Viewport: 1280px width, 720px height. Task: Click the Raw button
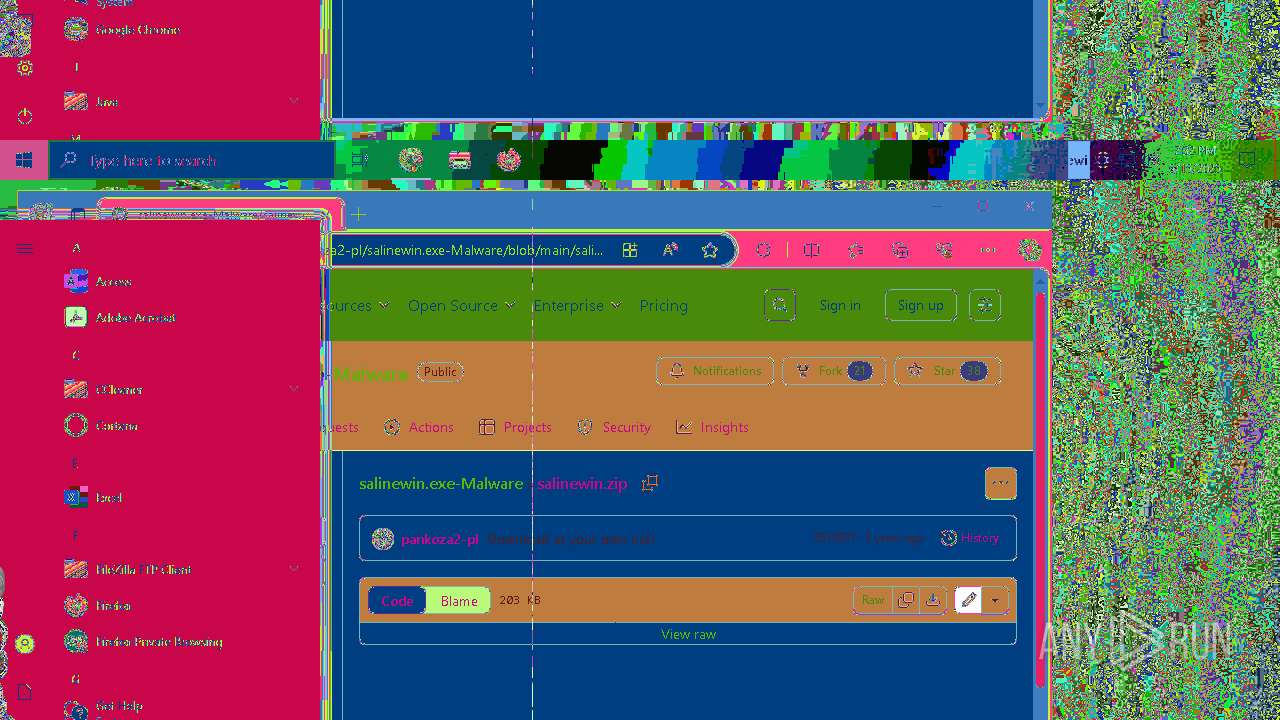point(873,600)
